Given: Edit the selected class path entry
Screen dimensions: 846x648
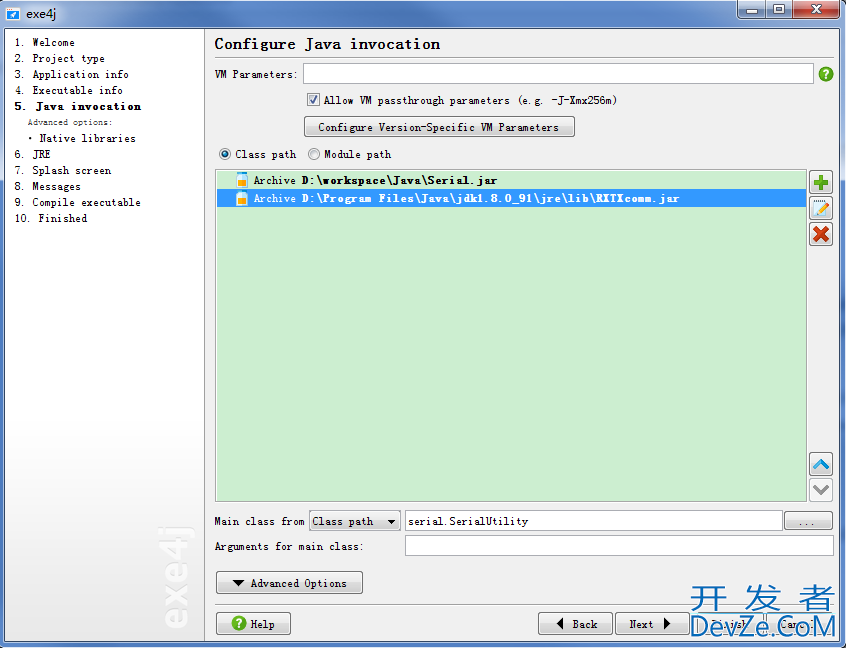Looking at the screenshot, I should [821, 208].
